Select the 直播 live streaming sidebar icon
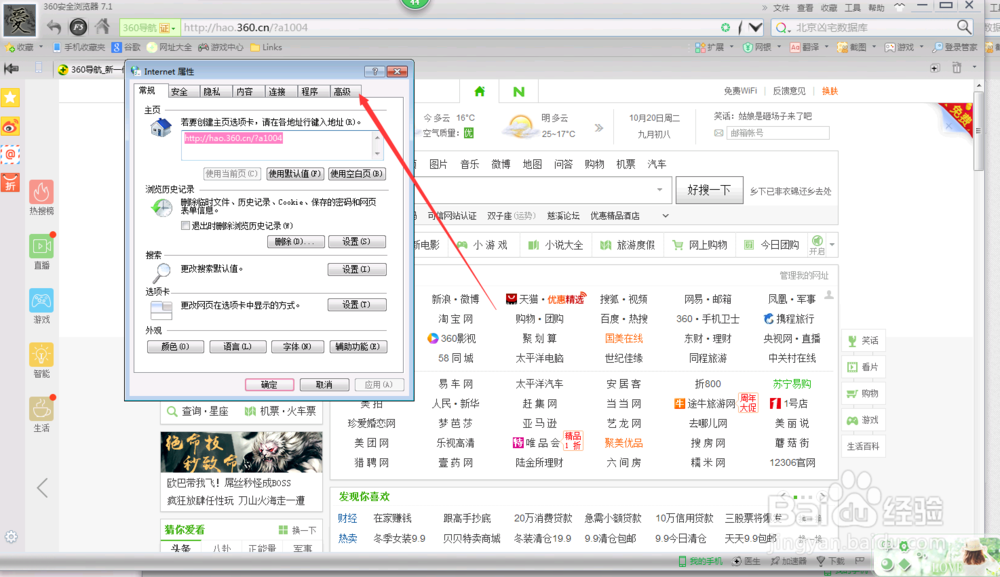 (41, 247)
